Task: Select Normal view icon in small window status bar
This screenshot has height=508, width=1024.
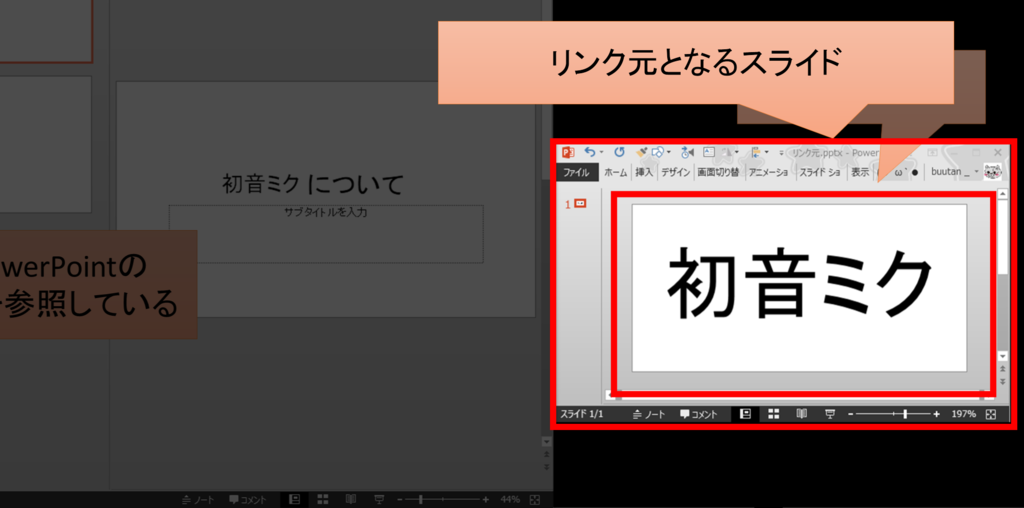Action: (x=745, y=413)
